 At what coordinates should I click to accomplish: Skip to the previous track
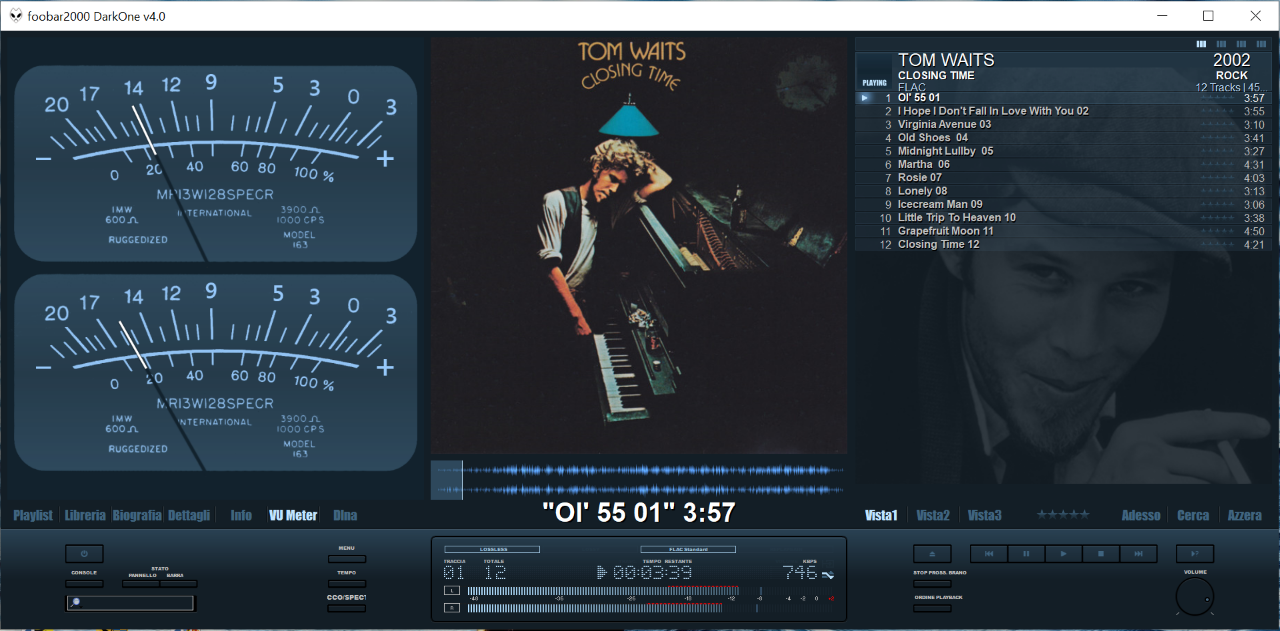989,554
